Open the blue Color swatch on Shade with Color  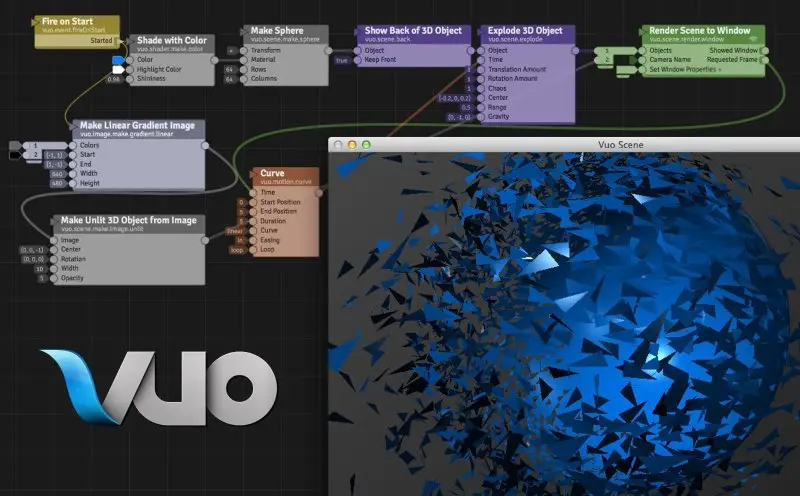tap(118, 60)
